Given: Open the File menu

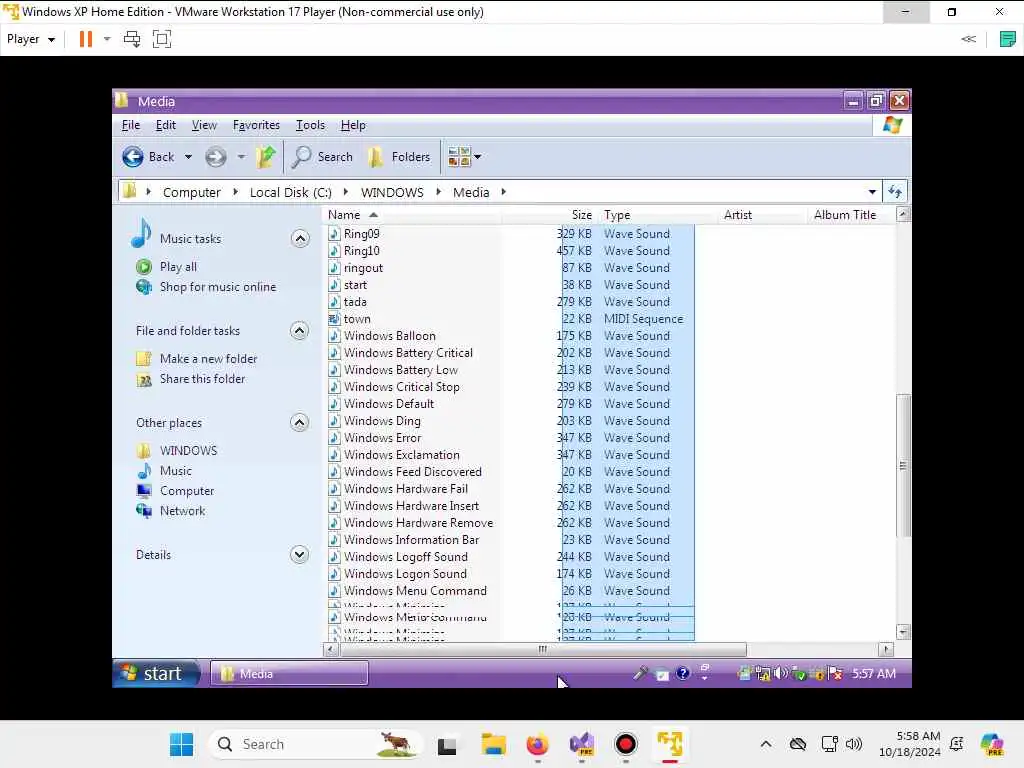Looking at the screenshot, I should pos(131,125).
